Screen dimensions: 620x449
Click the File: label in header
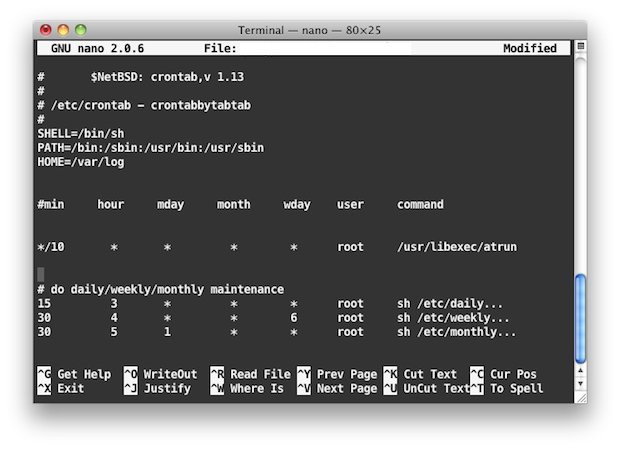click(x=220, y=48)
